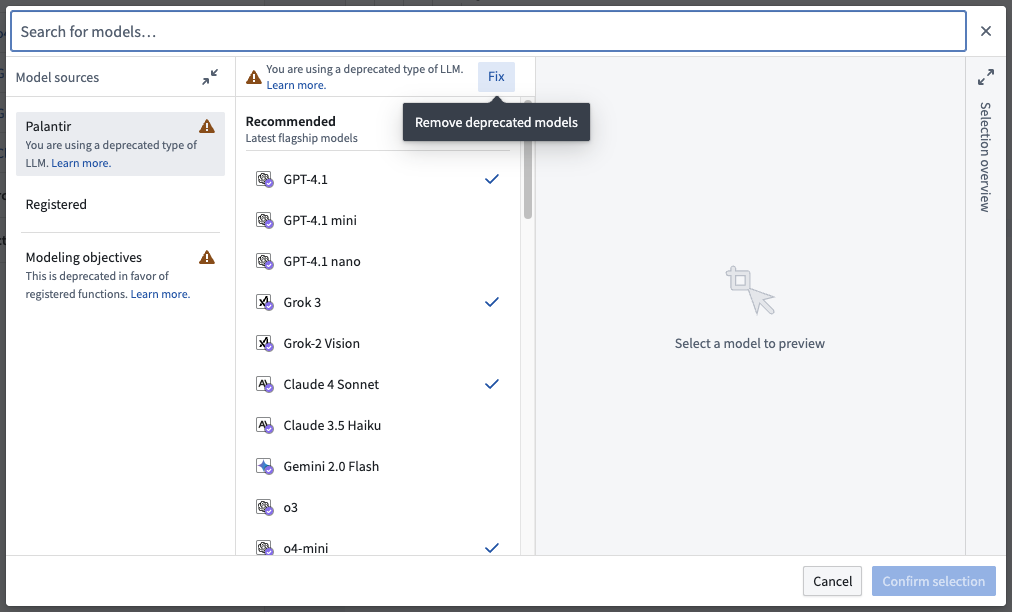Viewport: 1012px width, 612px height.
Task: Click the model list scrollbar thumb
Action: (x=528, y=159)
